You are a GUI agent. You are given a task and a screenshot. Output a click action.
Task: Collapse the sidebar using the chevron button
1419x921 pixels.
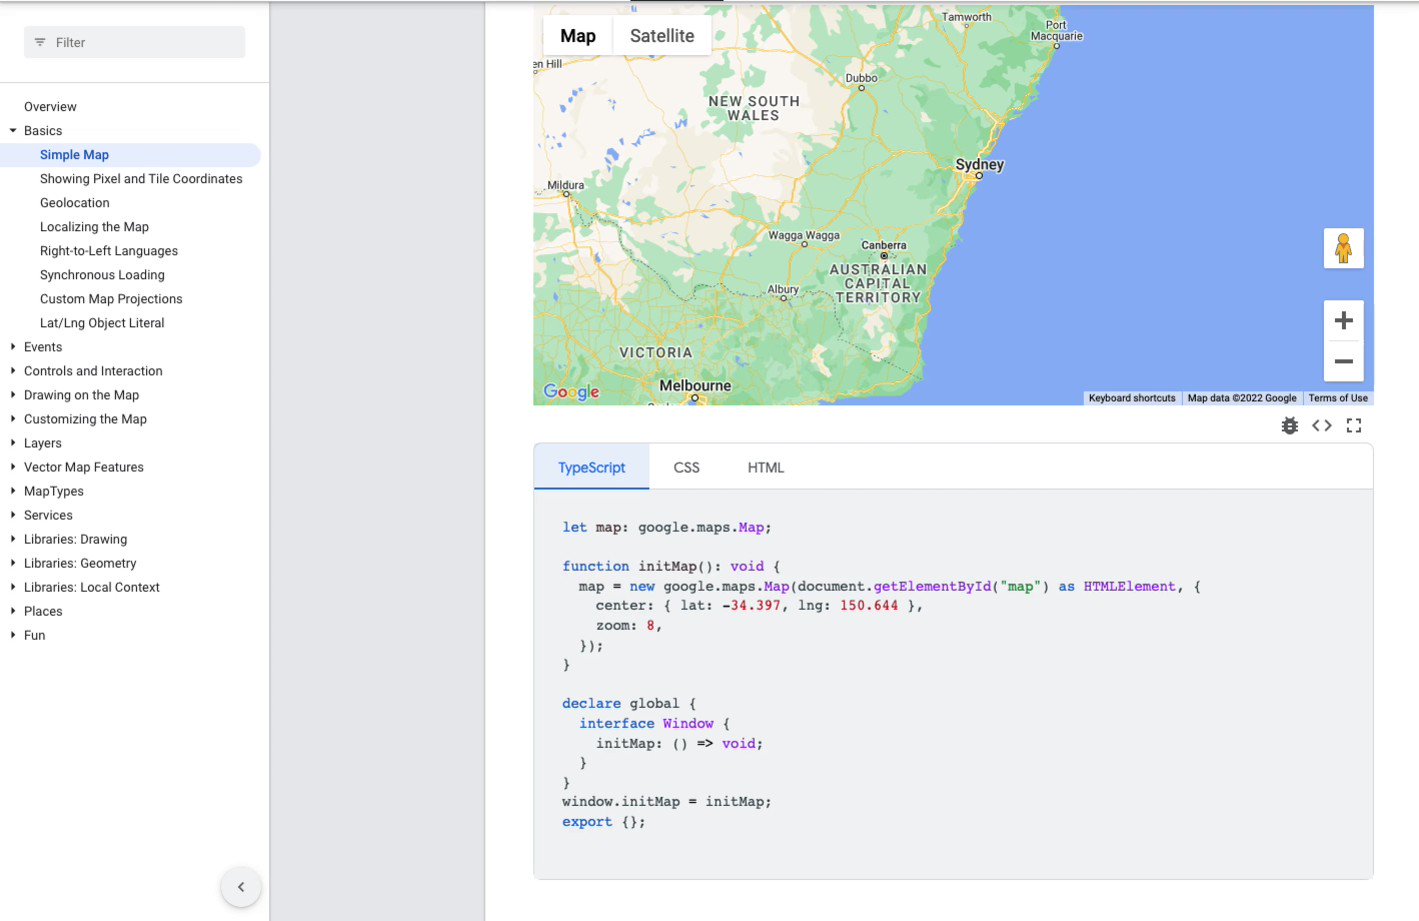click(240, 886)
